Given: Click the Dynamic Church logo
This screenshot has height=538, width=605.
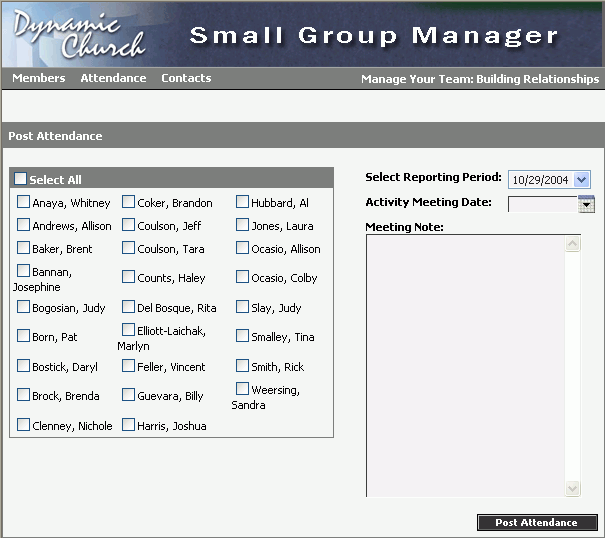Looking at the screenshot, I should pyautogui.click(x=78, y=35).
